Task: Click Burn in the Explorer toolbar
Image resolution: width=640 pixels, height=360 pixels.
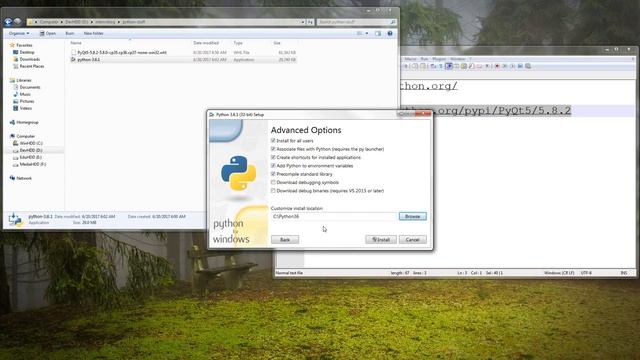Action: pyautogui.click(x=70, y=33)
